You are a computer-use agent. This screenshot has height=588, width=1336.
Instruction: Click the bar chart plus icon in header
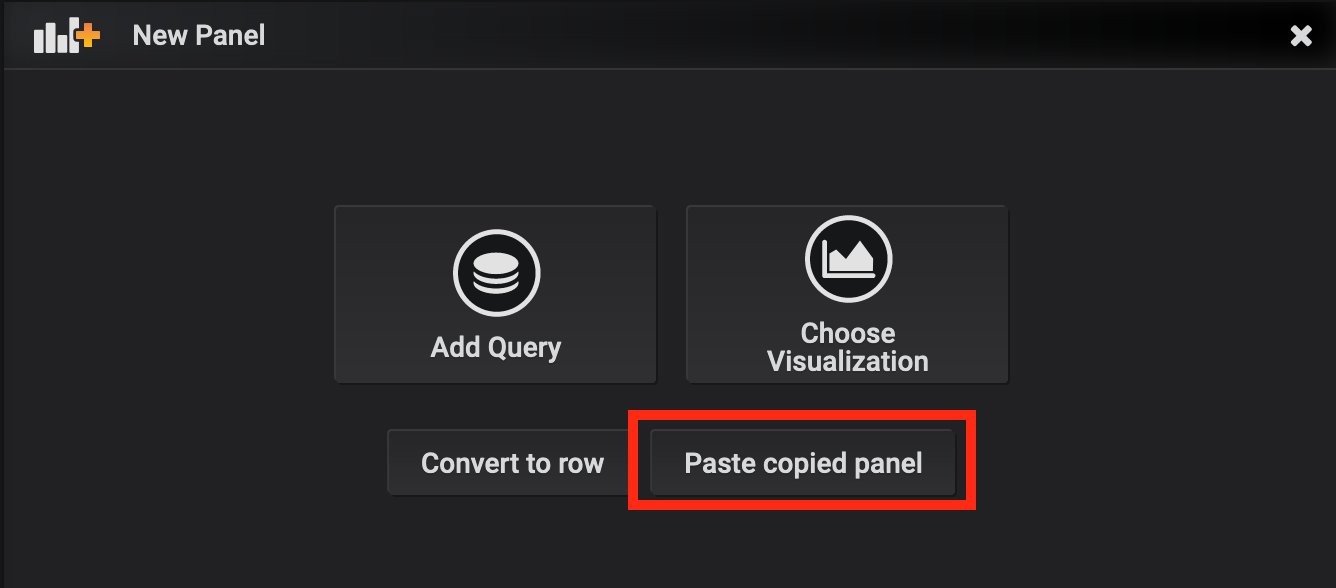pos(66,36)
